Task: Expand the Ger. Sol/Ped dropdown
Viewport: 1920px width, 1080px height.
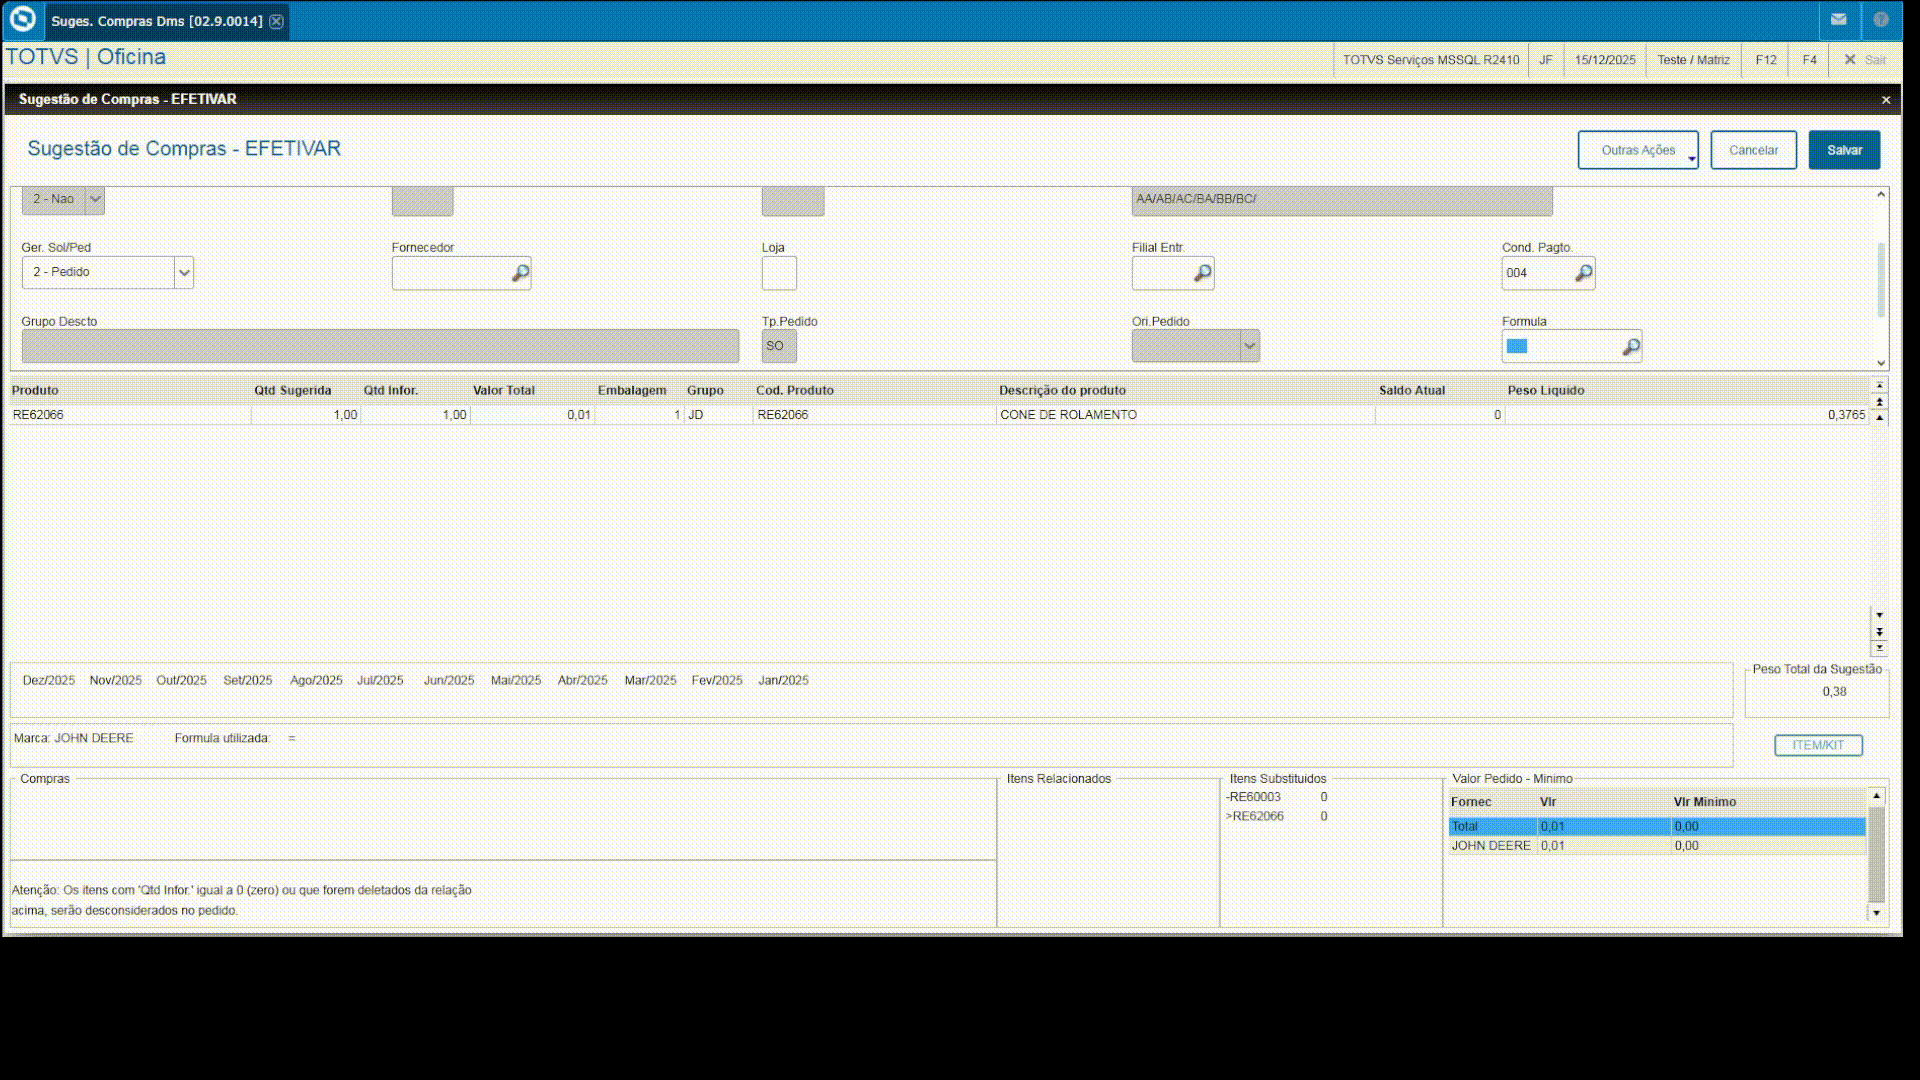Action: click(x=184, y=273)
